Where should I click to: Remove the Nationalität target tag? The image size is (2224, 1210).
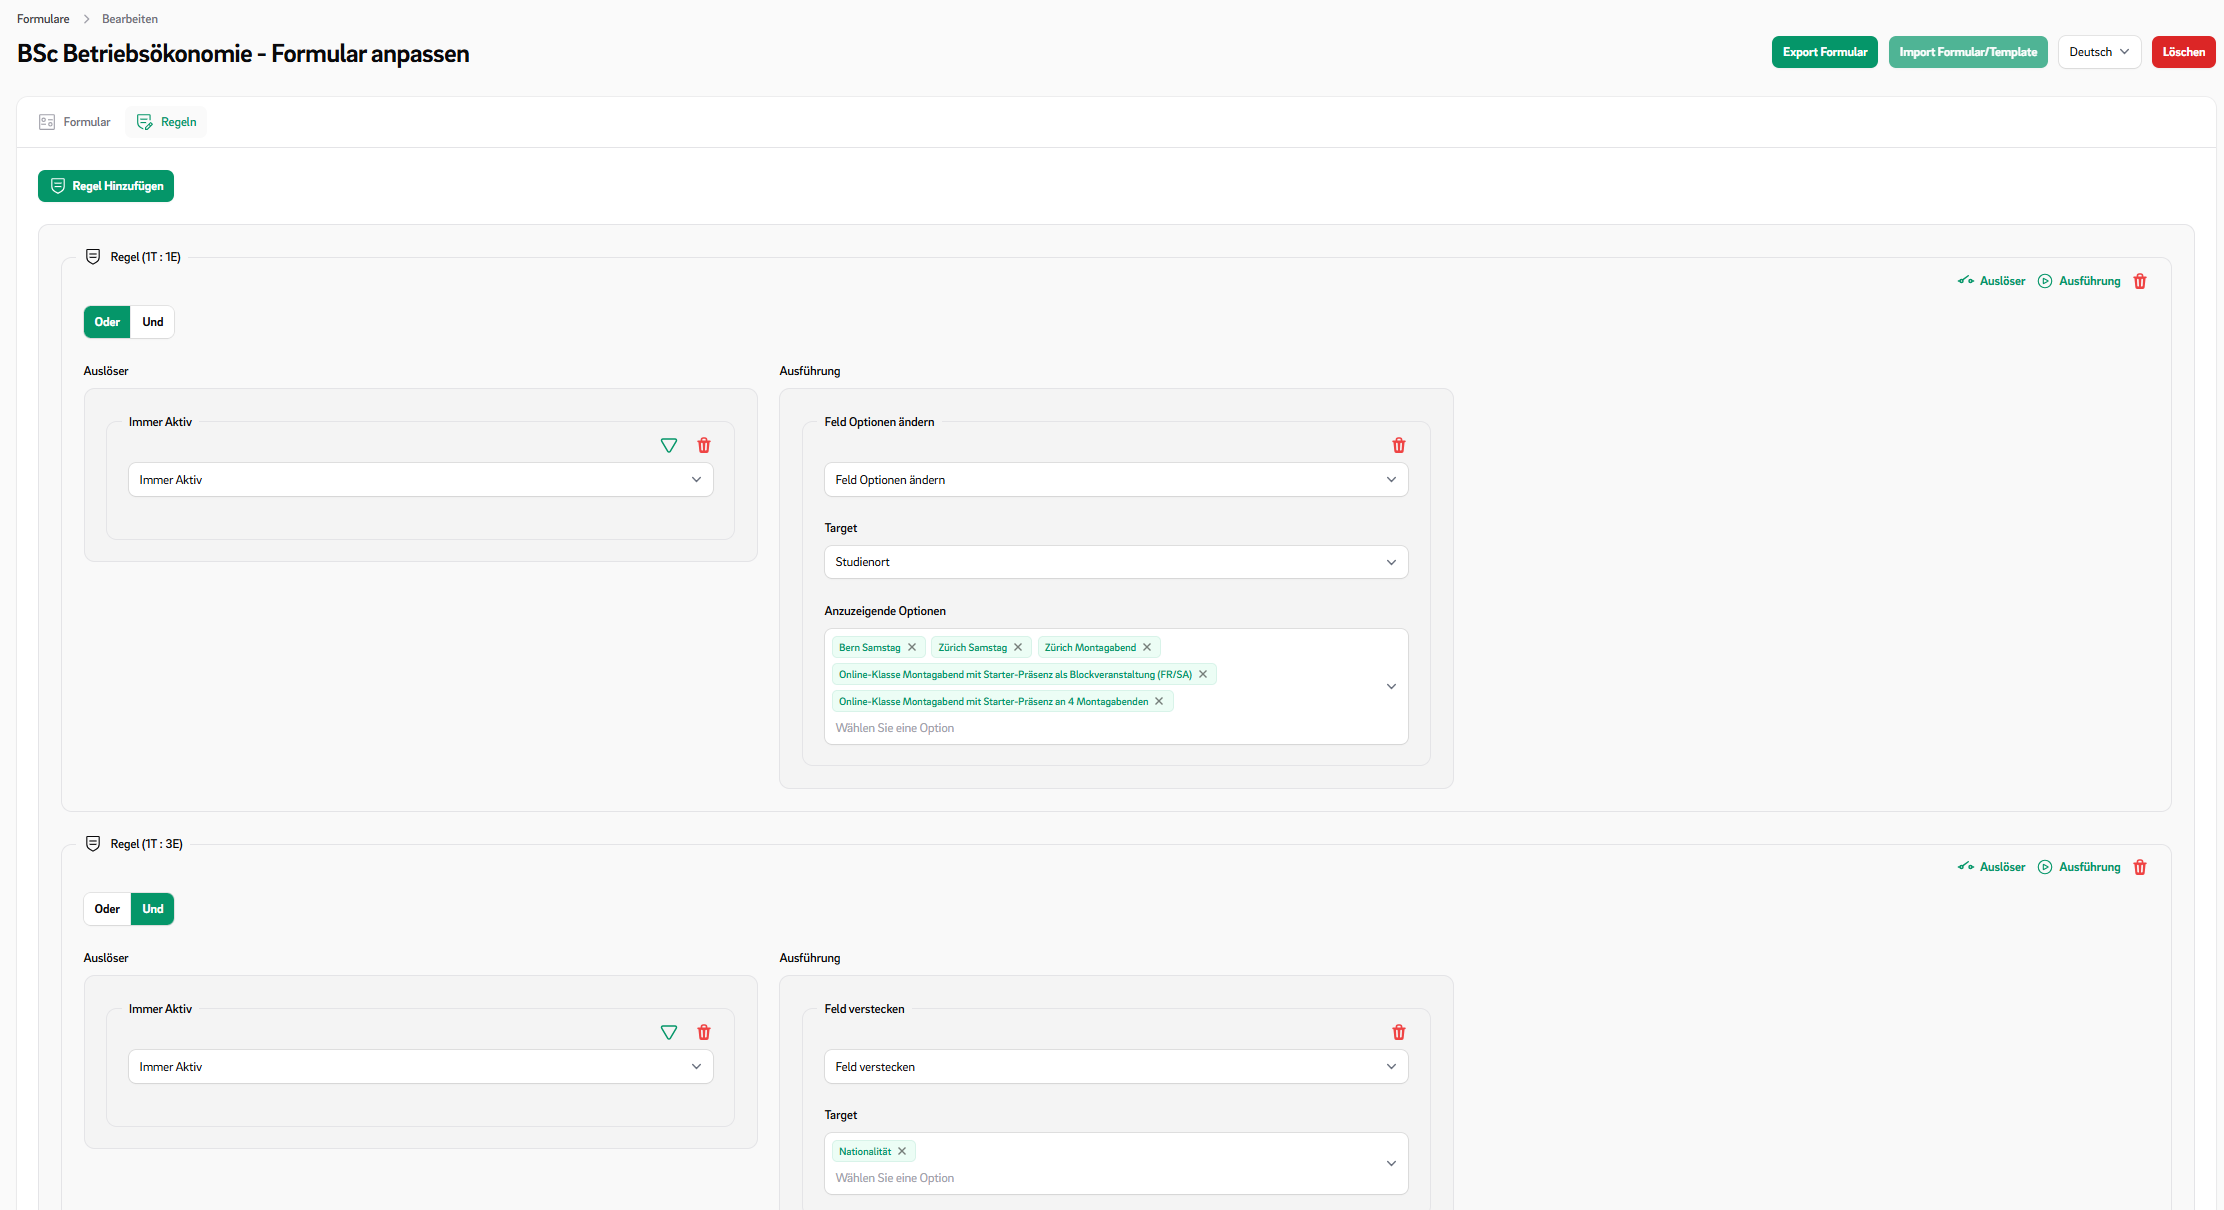[x=902, y=1151]
